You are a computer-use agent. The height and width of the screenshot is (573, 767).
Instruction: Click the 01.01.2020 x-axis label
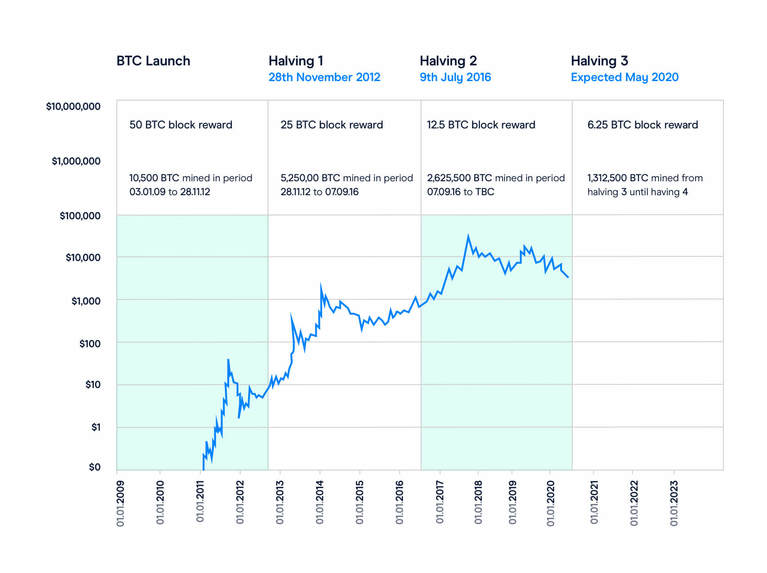(551, 504)
